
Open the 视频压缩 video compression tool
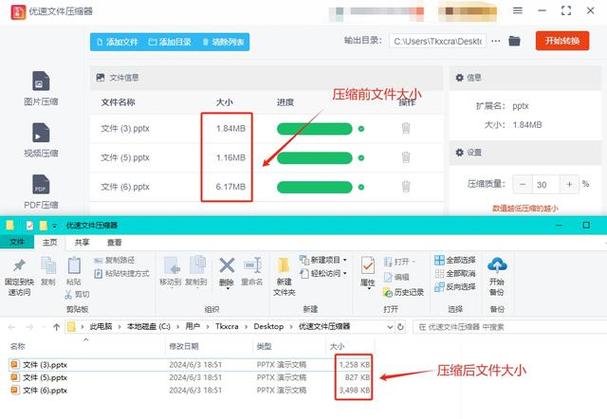[41, 140]
